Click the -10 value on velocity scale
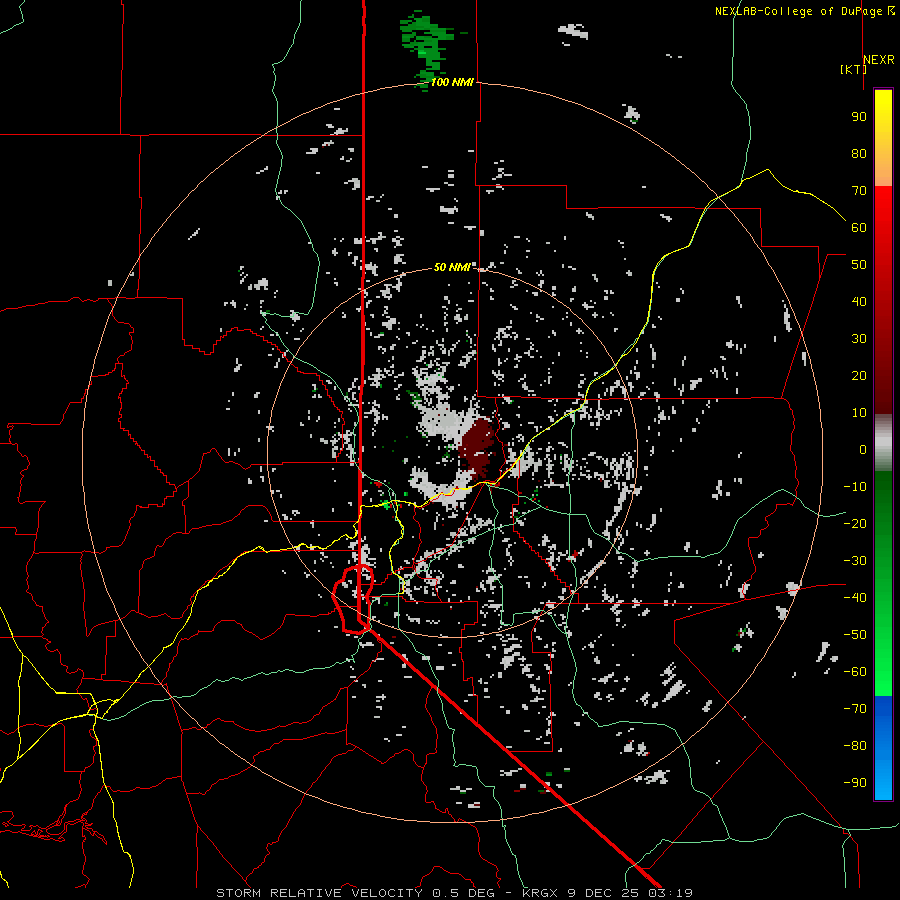Screen dimensions: 900x900 (855, 487)
